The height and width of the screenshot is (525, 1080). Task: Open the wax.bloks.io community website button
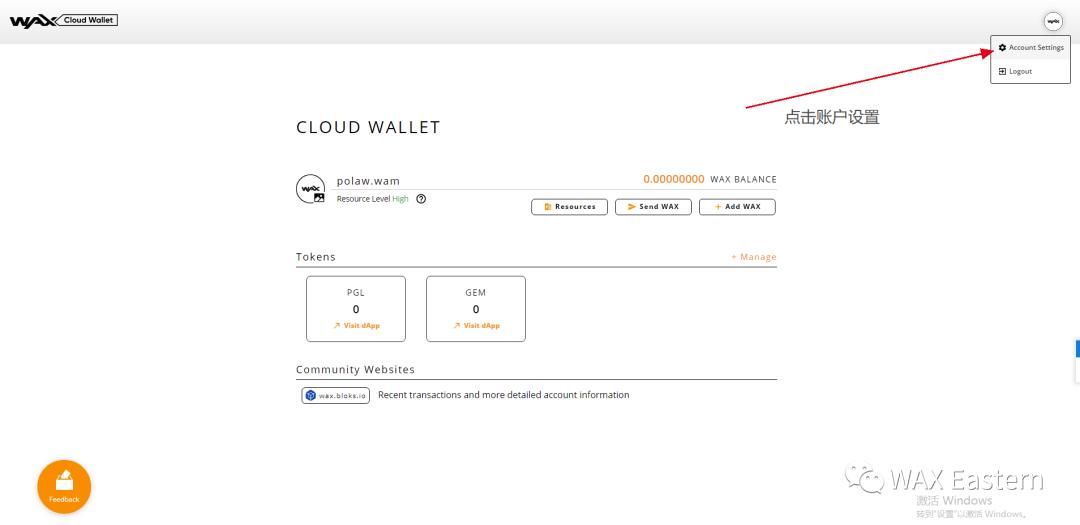coord(335,395)
